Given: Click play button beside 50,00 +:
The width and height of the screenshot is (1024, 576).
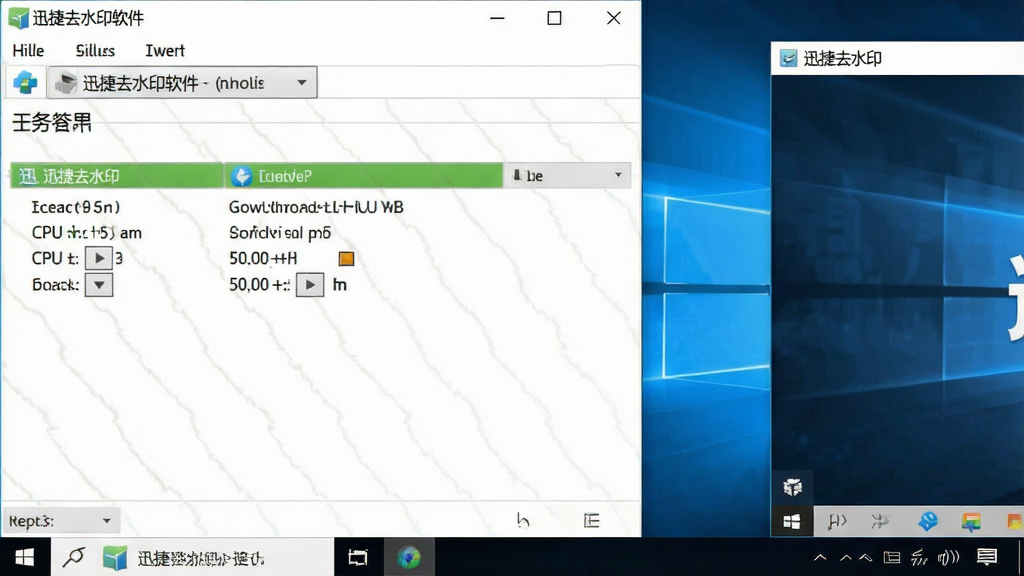Looking at the screenshot, I should click(x=310, y=285).
